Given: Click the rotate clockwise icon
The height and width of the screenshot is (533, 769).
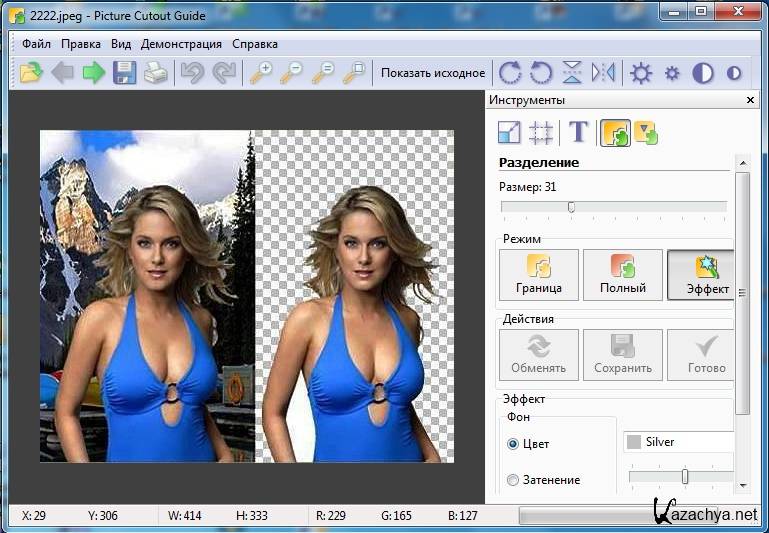Looking at the screenshot, I should (x=510, y=73).
